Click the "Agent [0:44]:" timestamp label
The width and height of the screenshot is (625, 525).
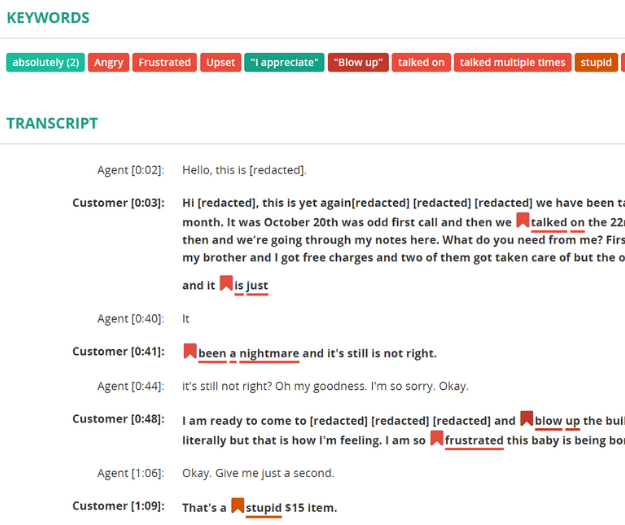[x=131, y=386]
